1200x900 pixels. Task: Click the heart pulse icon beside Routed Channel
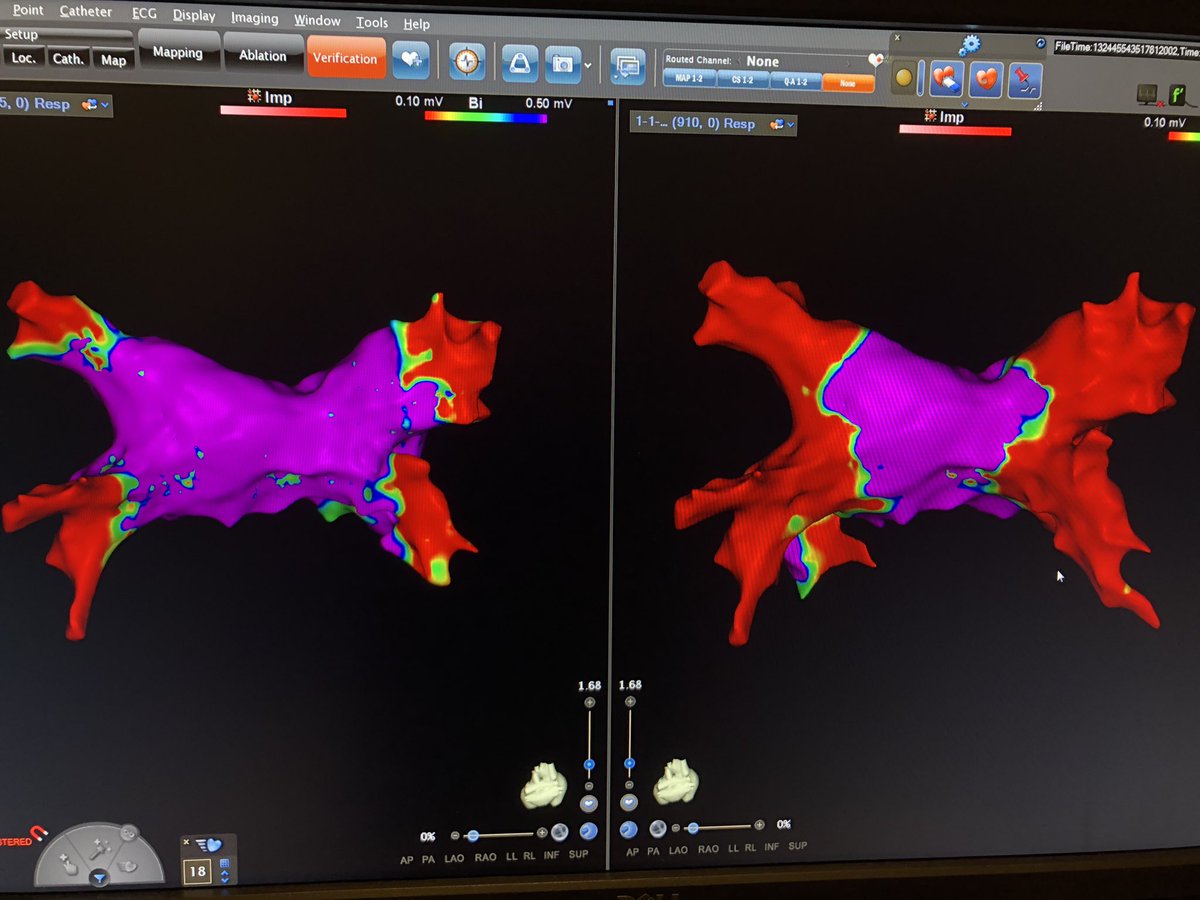tap(876, 60)
